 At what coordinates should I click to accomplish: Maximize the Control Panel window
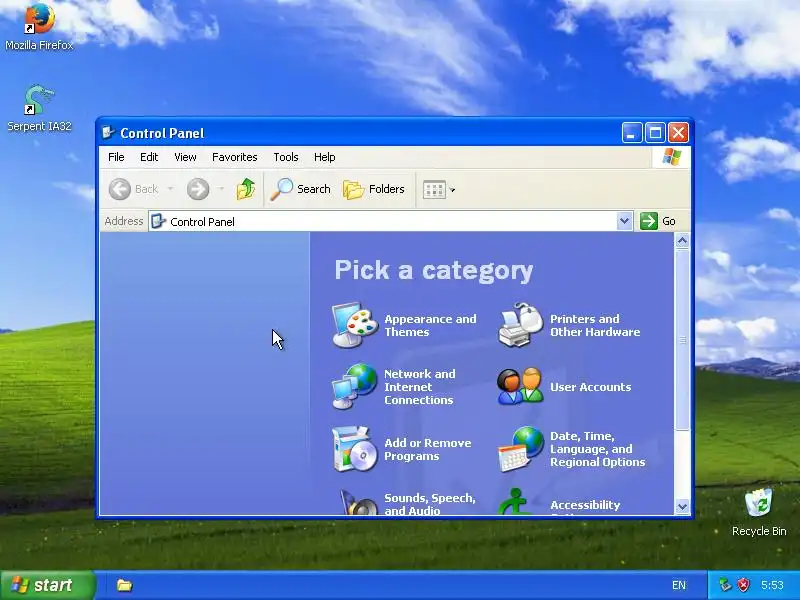point(655,133)
